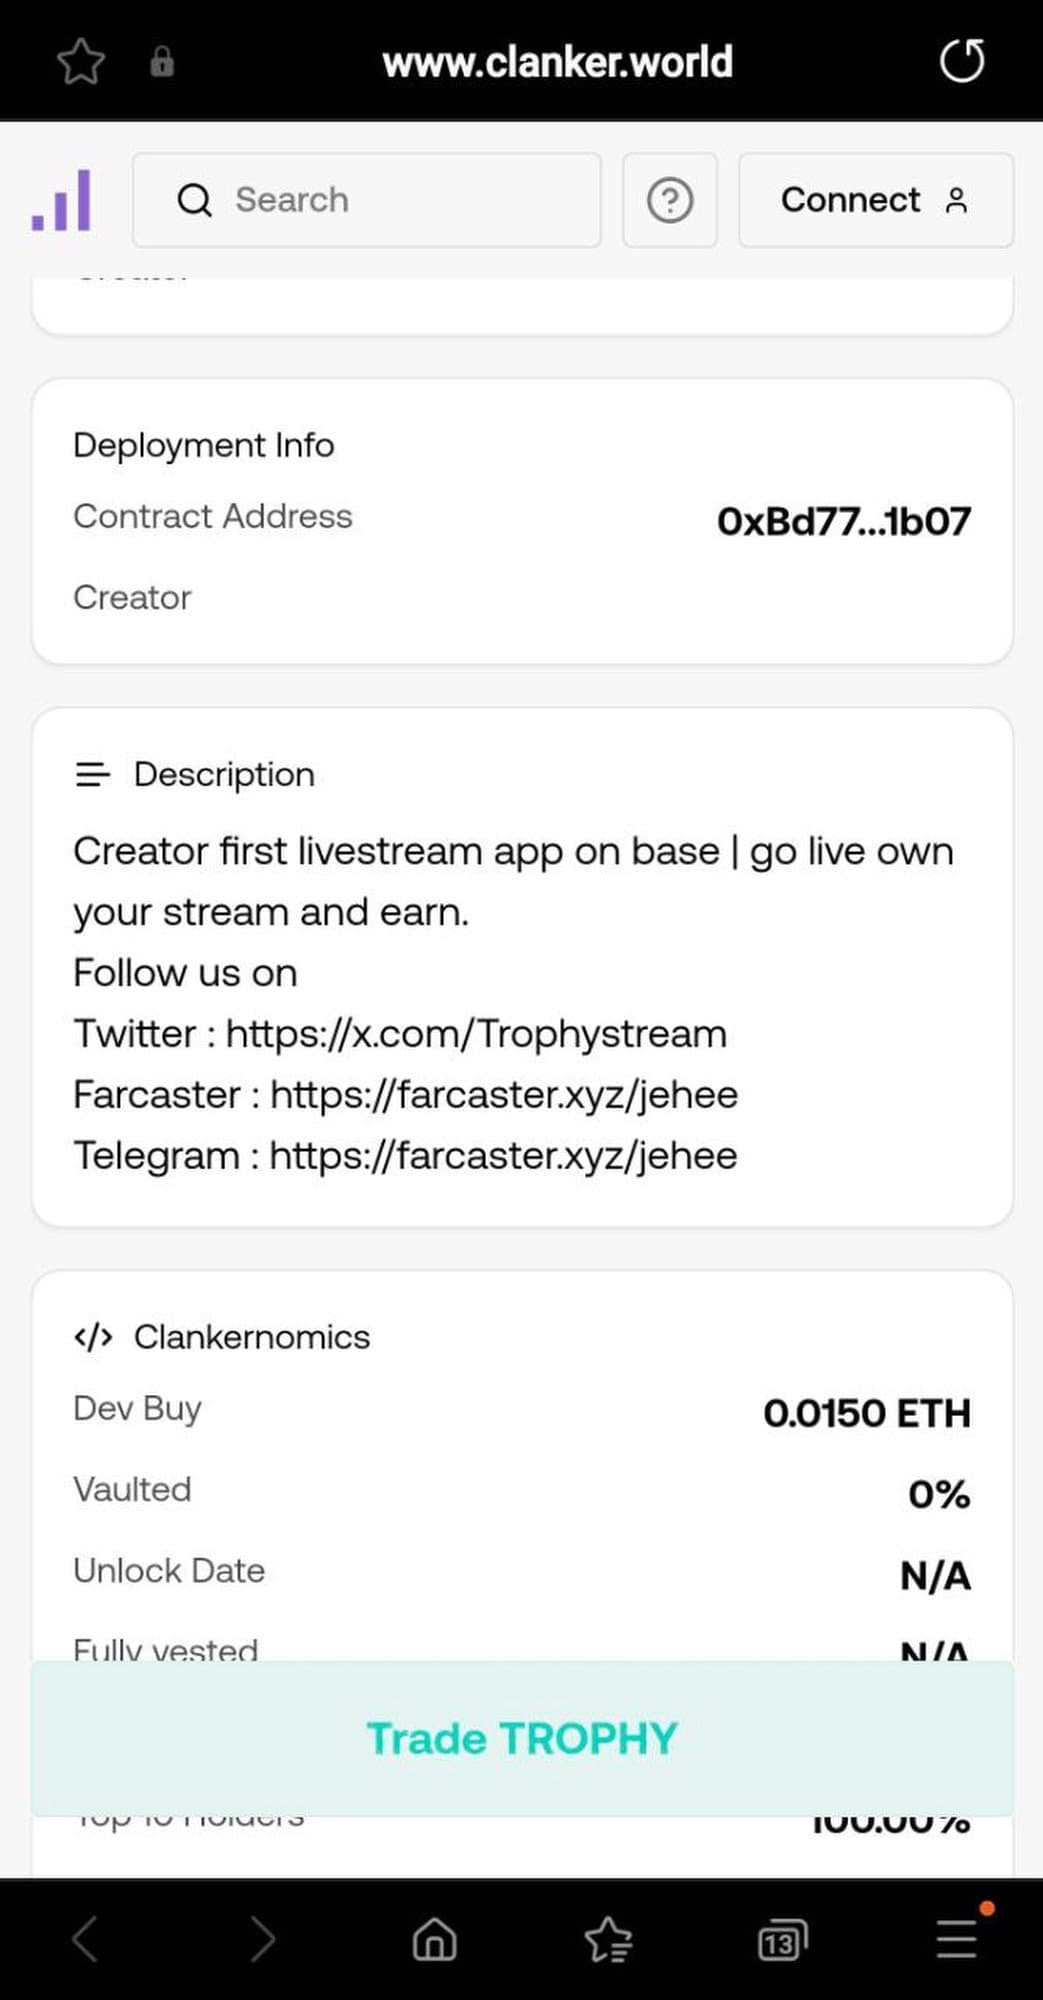Go back with the browser back arrow
Image resolution: width=1043 pixels, height=2000 pixels.
[86, 1940]
